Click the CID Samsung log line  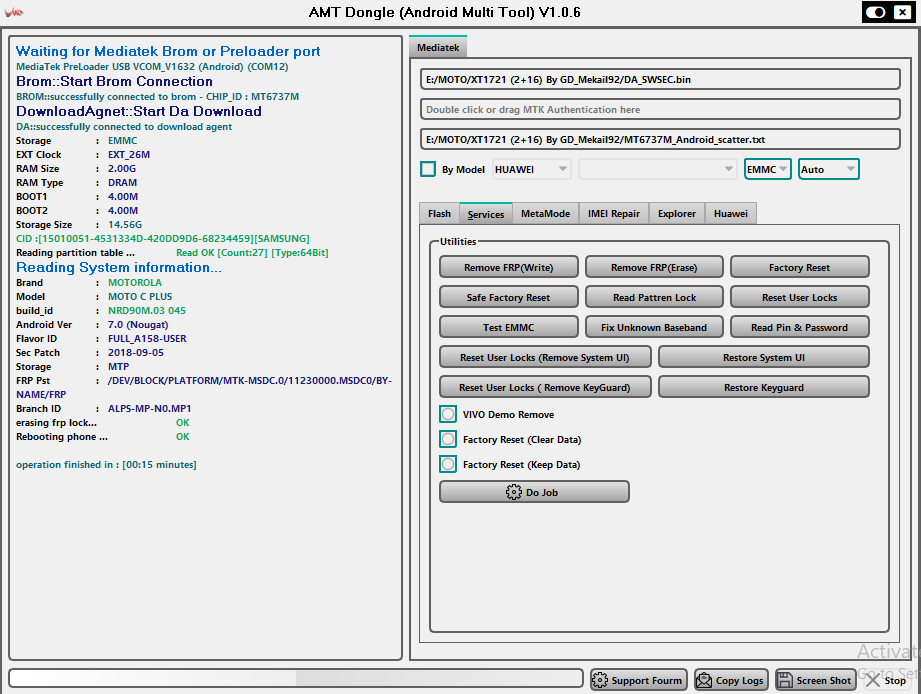point(163,238)
